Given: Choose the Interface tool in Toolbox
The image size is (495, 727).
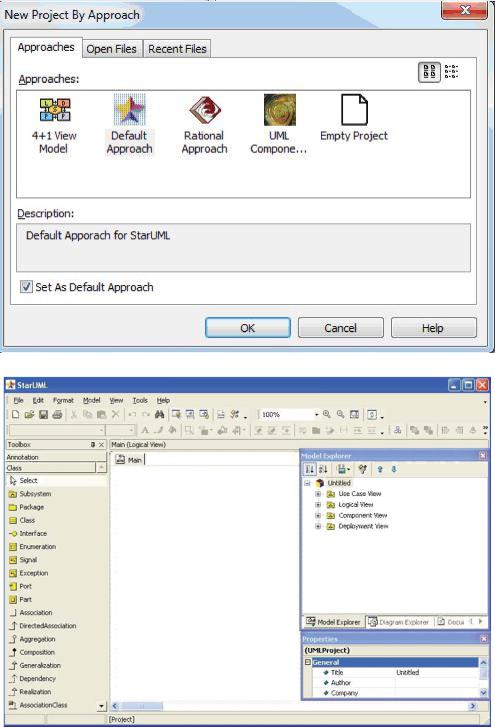Looking at the screenshot, I should coord(28,533).
